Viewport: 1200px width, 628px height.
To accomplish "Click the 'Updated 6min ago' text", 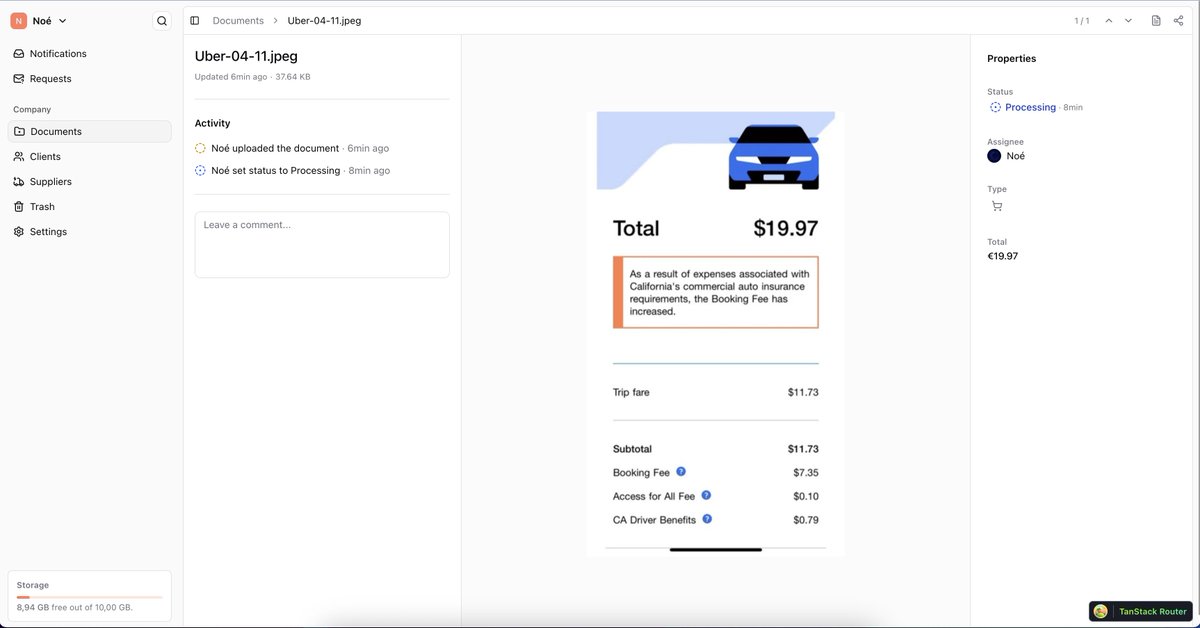I will click(231, 77).
